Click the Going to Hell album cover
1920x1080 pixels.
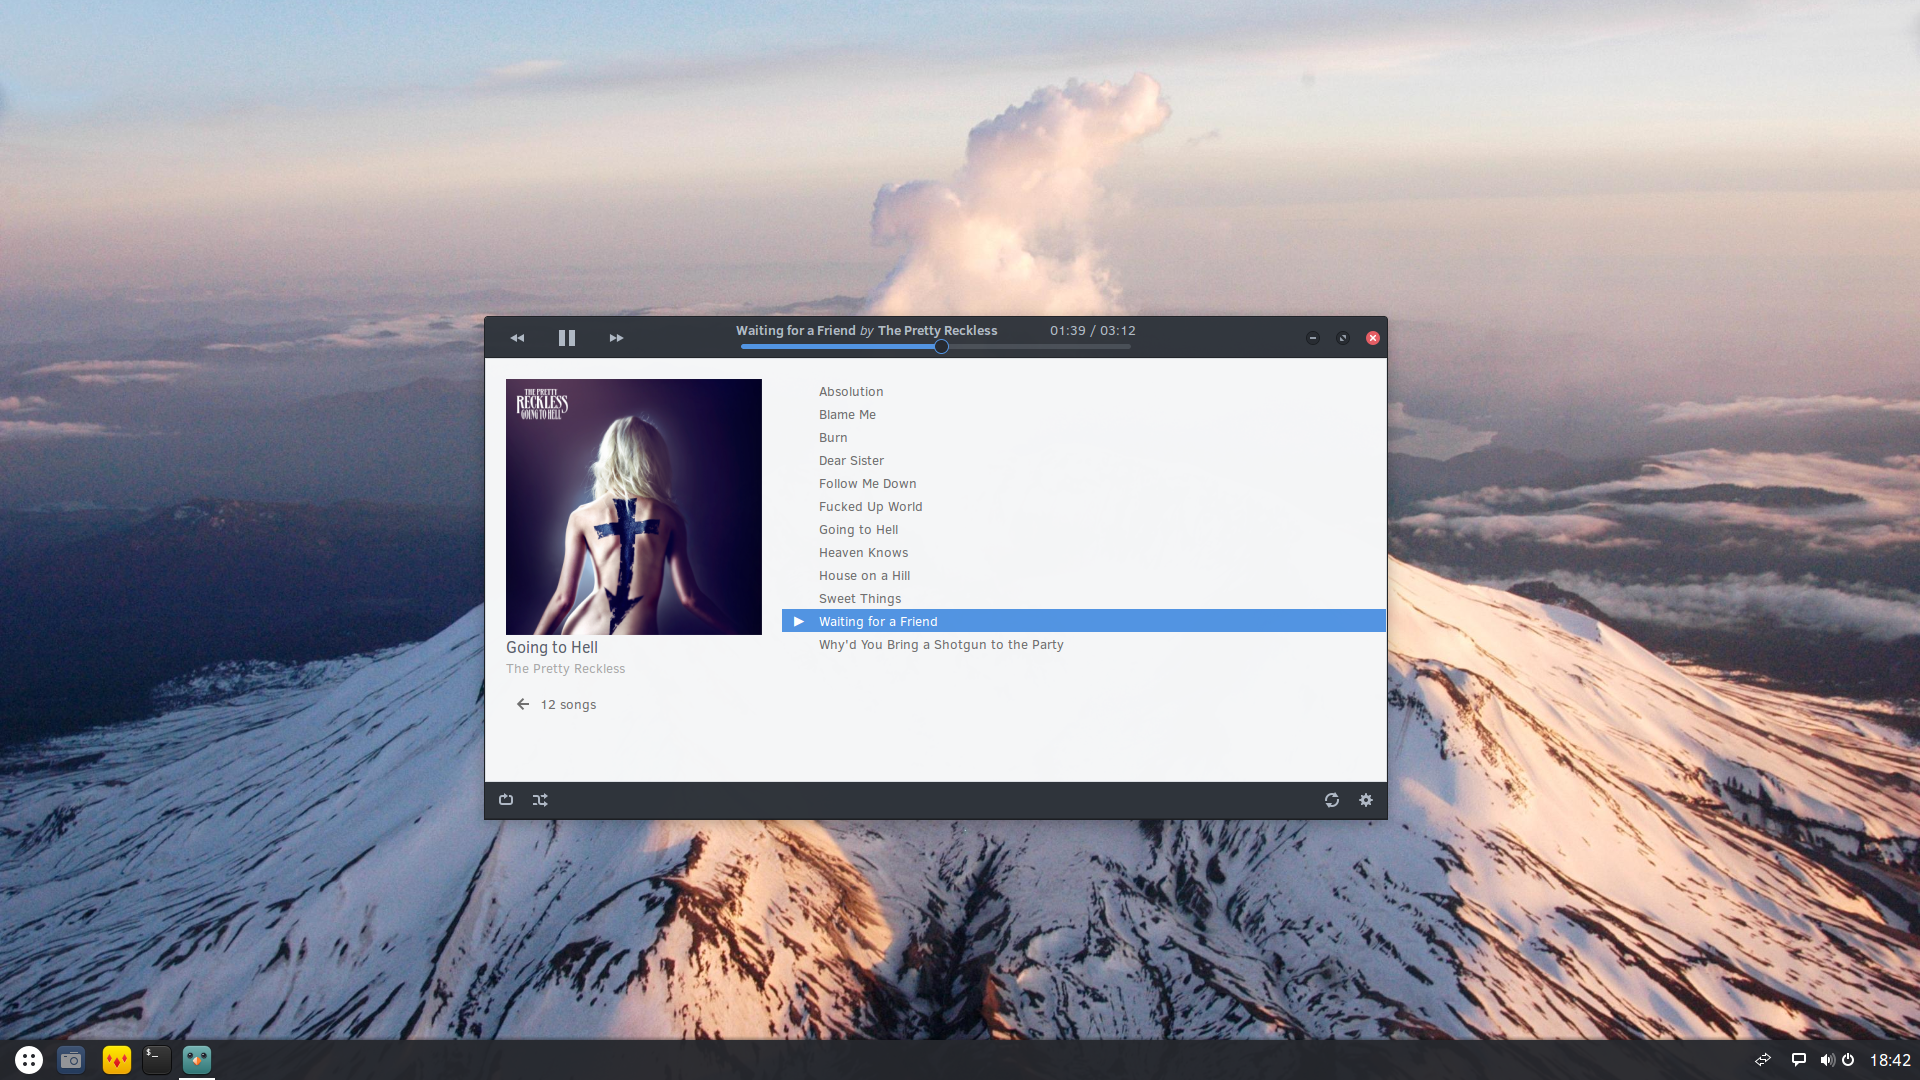click(634, 507)
